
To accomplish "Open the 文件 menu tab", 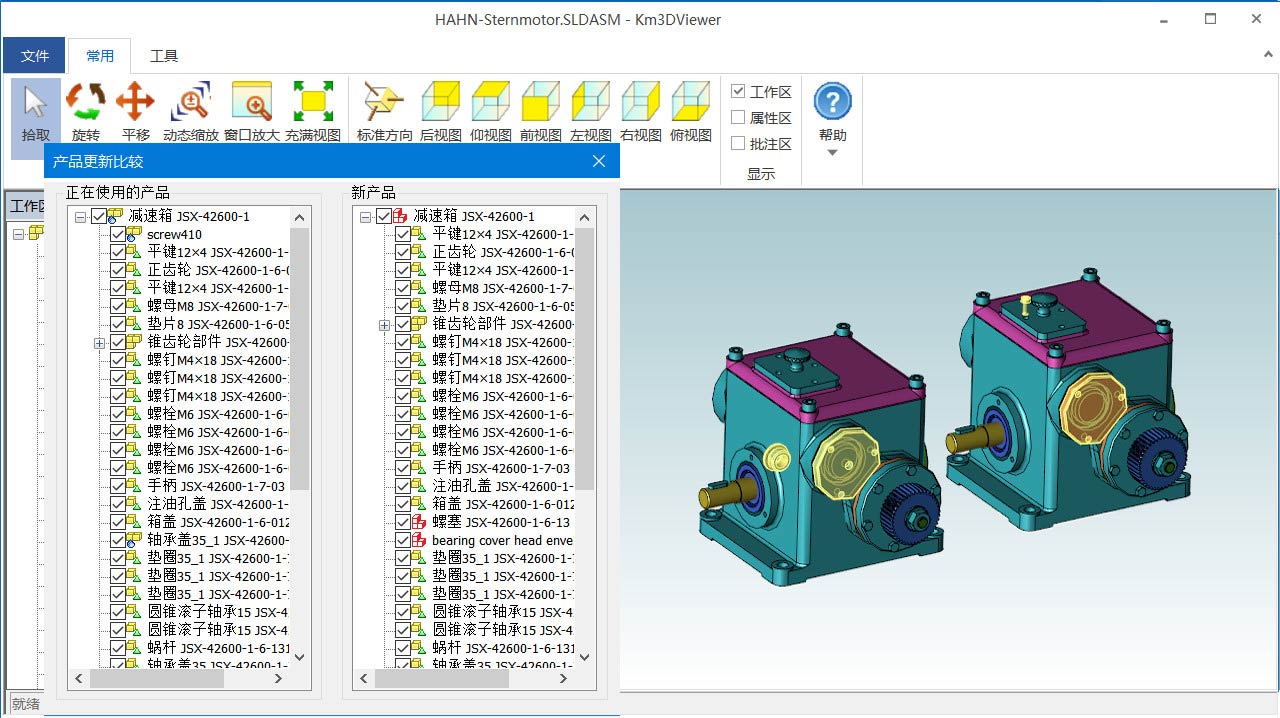I will pos(35,56).
